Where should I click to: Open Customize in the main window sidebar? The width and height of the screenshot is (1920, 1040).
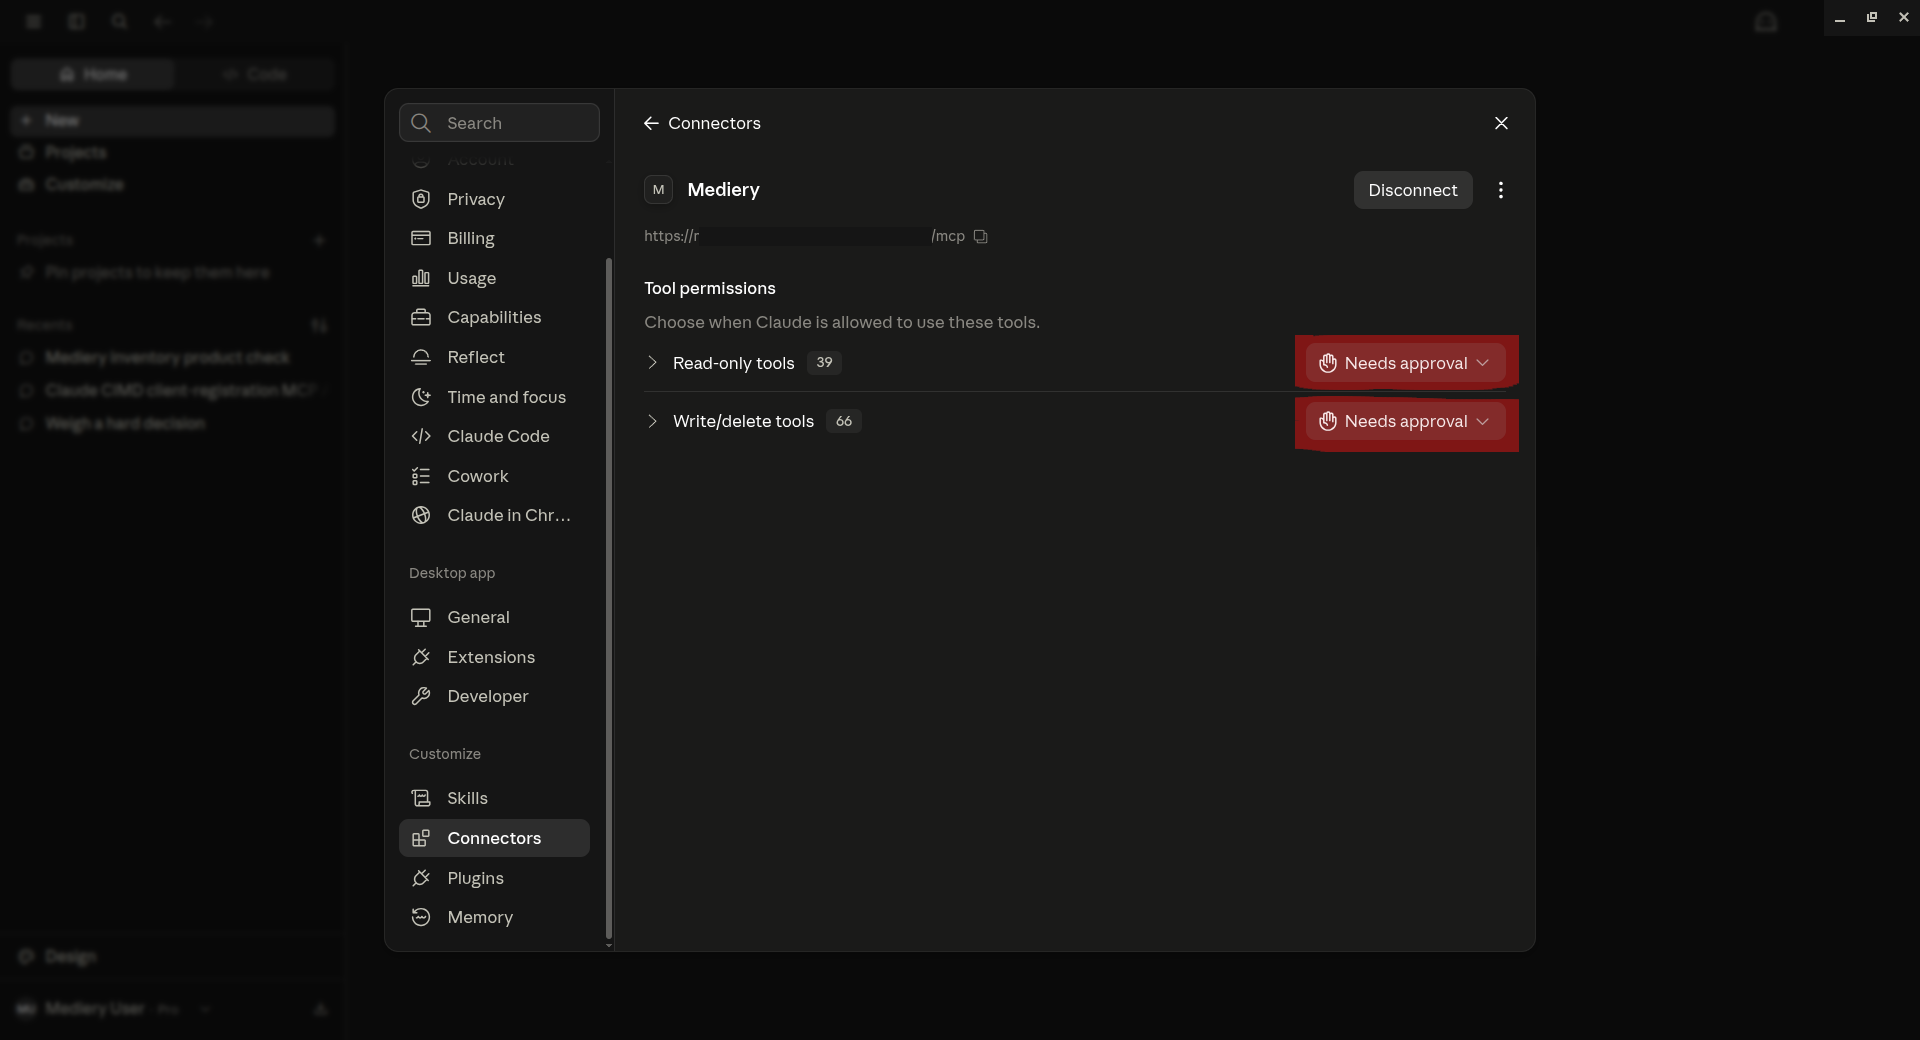pyautogui.click(x=172, y=184)
